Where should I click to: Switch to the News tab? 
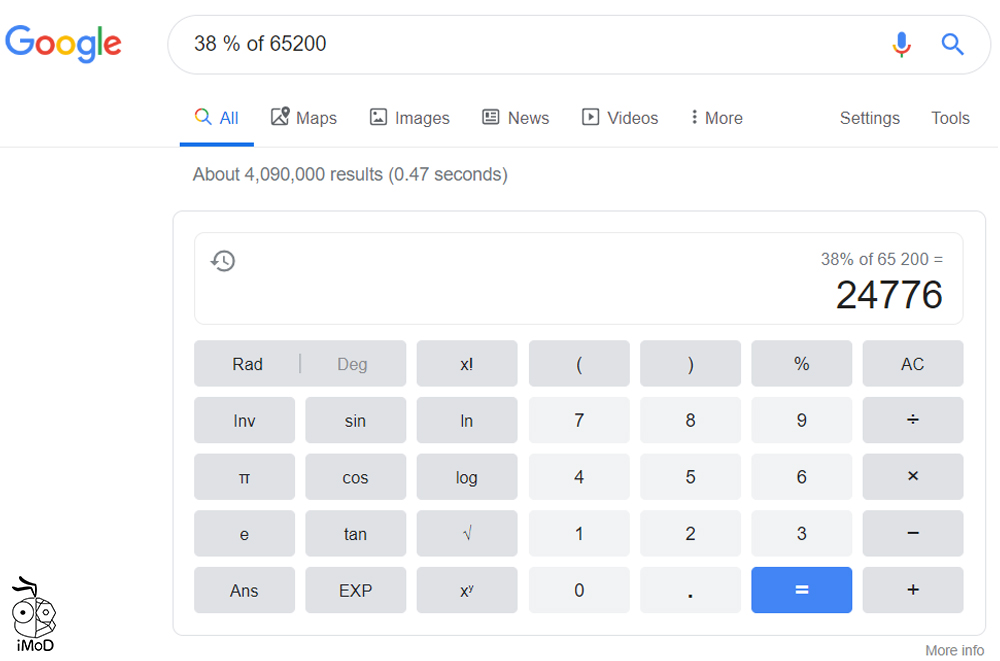[515, 117]
